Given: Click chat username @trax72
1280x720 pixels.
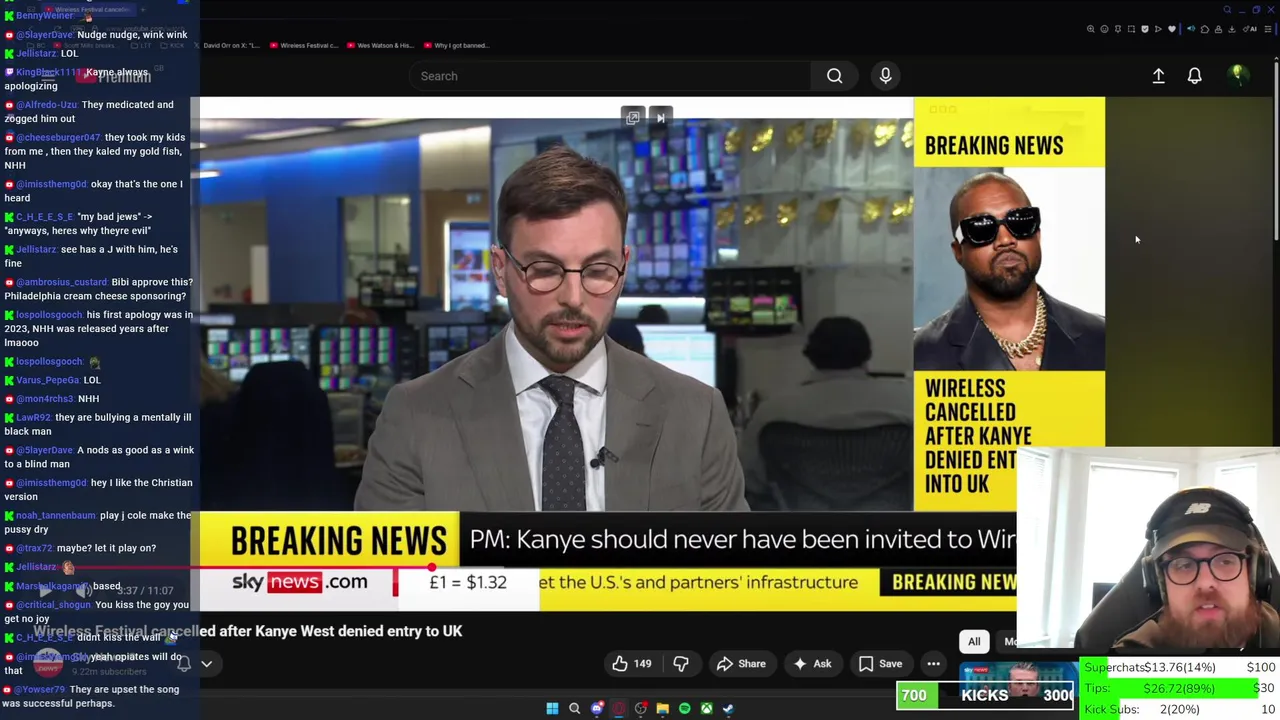Looking at the screenshot, I should pos(34,548).
